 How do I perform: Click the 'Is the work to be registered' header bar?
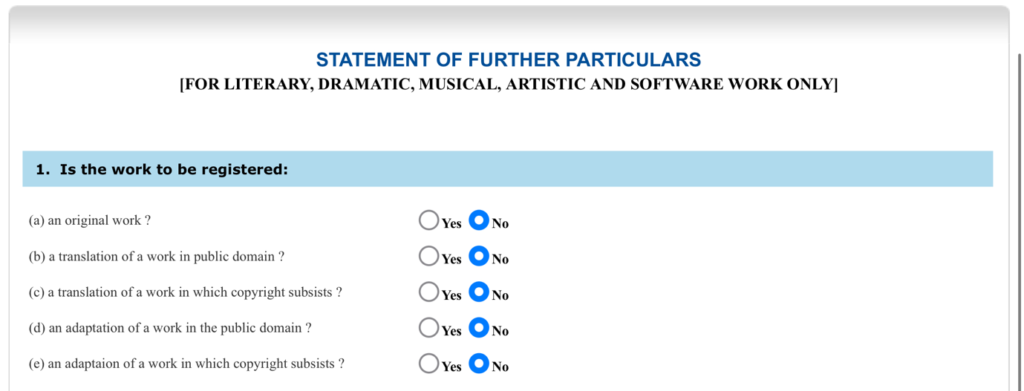(x=507, y=169)
